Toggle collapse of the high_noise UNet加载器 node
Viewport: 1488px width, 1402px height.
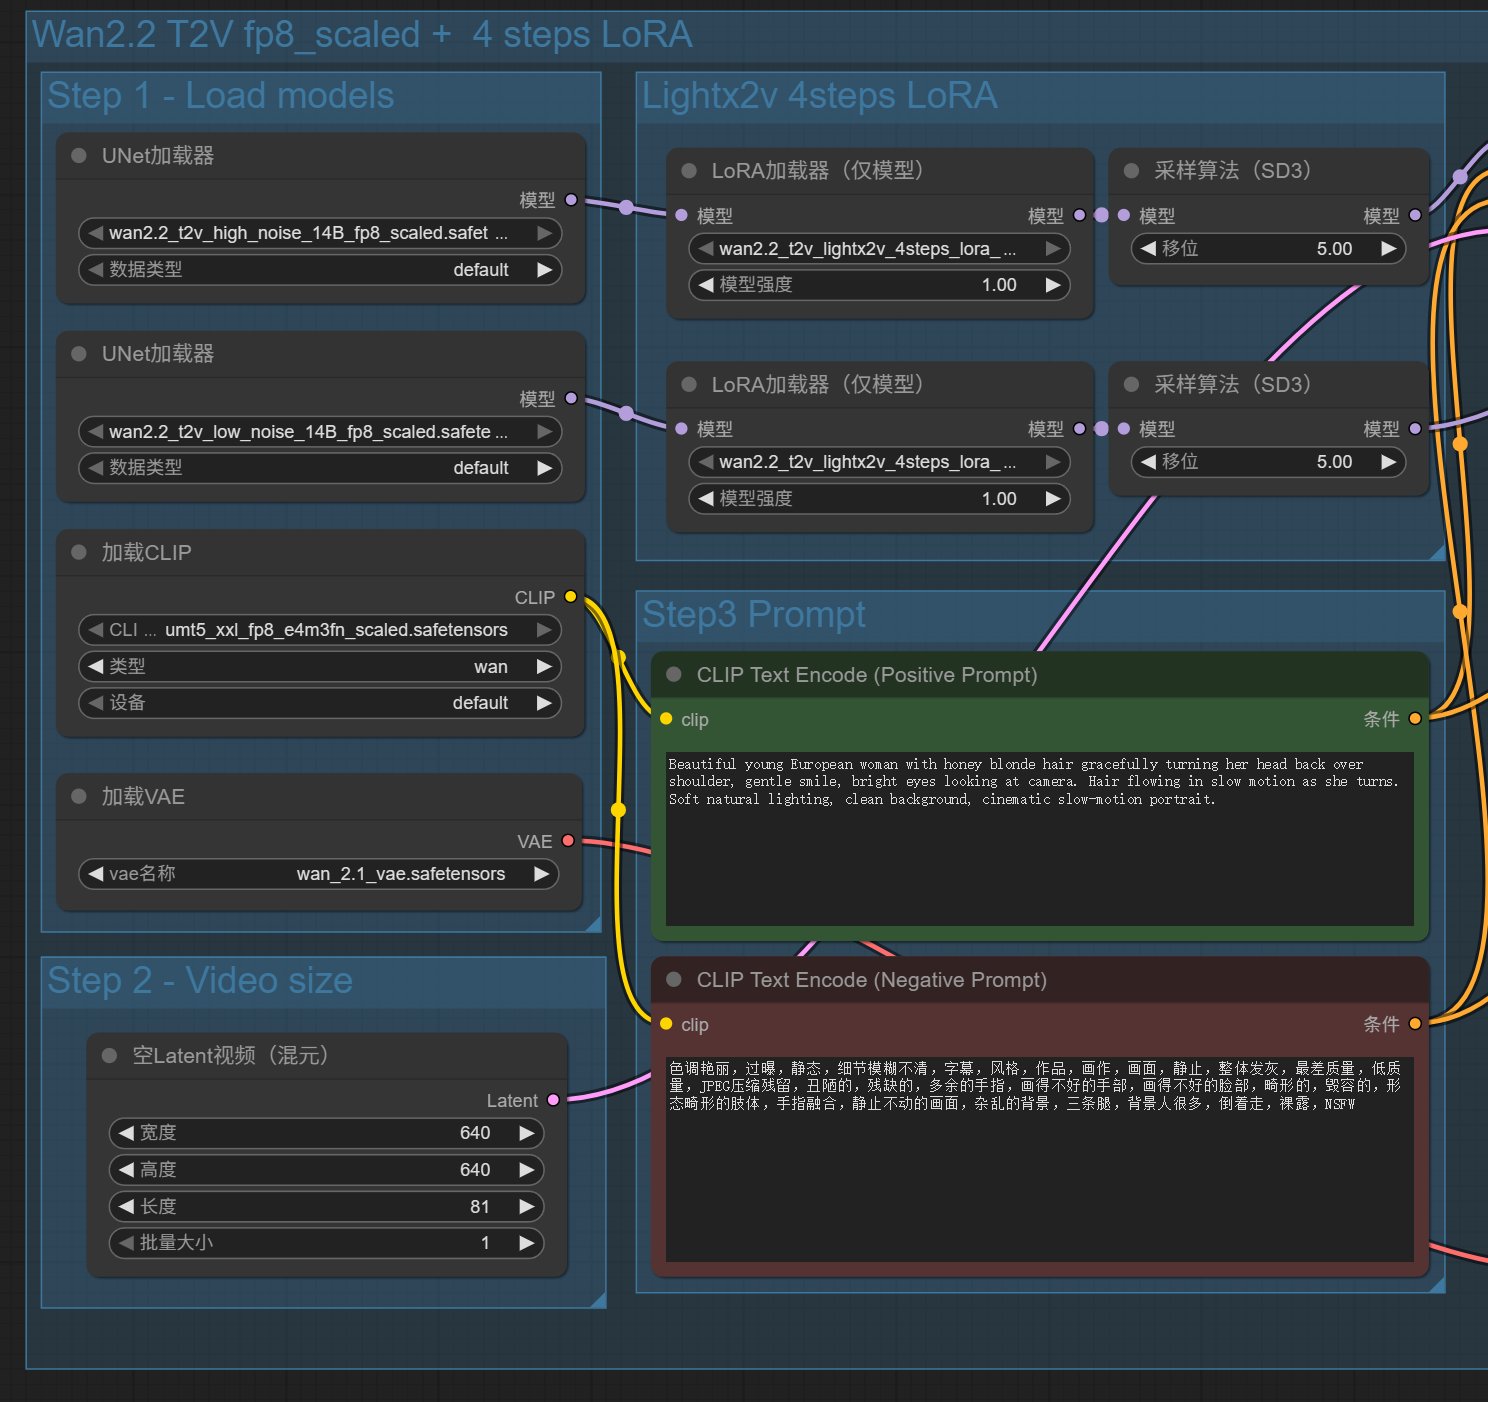click(79, 155)
